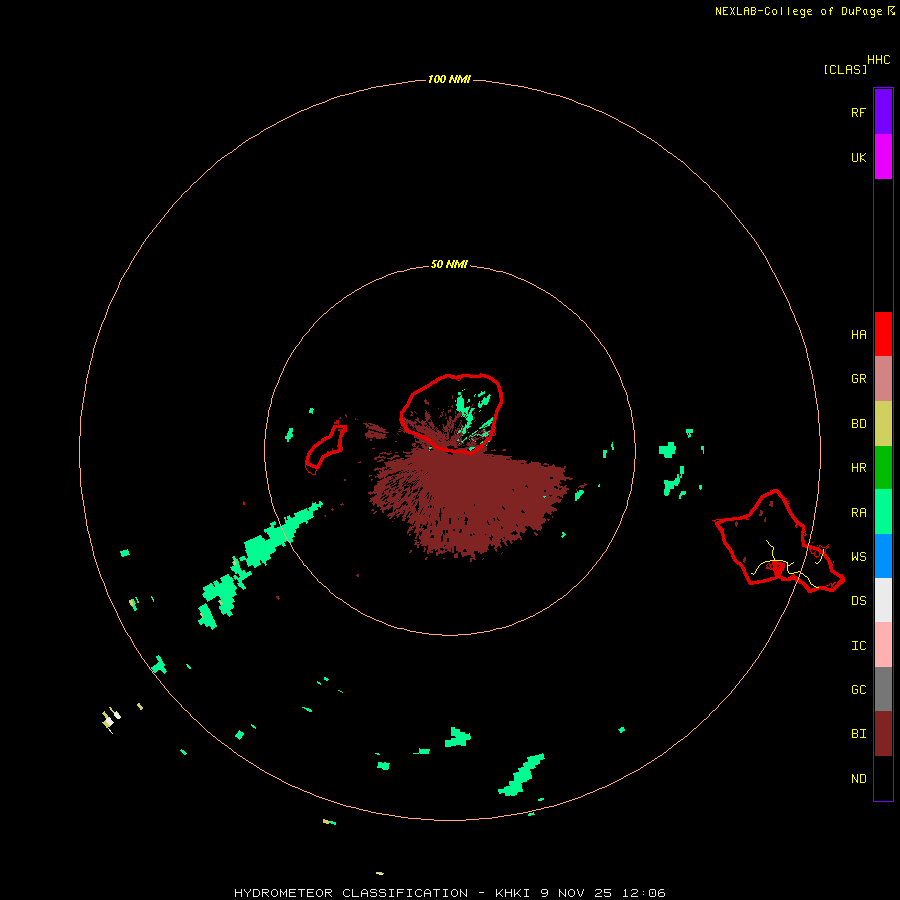Click the large red-outlined island near radar center
Image resolution: width=900 pixels, height=900 pixels.
click(451, 413)
